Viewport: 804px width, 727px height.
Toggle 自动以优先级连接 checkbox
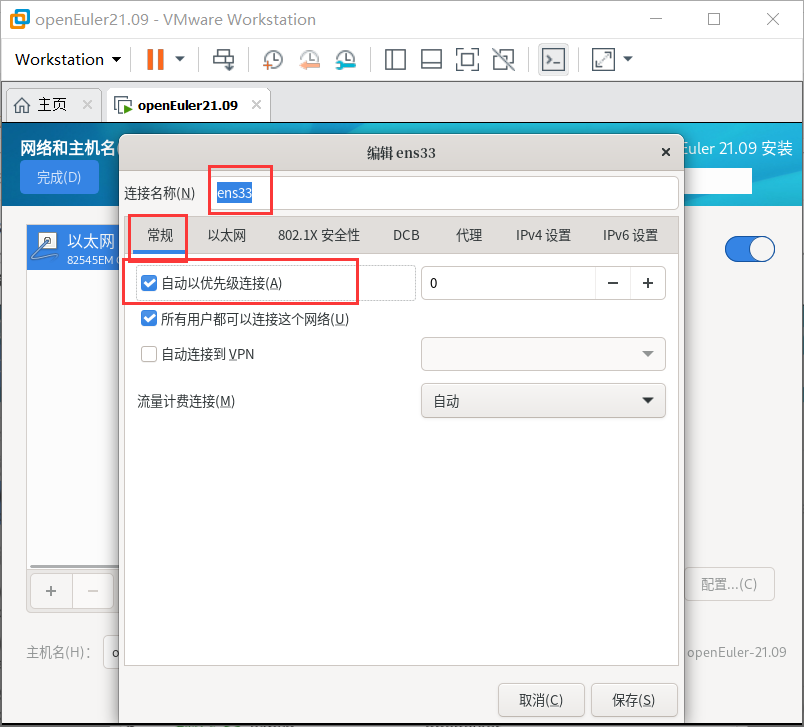click(149, 283)
